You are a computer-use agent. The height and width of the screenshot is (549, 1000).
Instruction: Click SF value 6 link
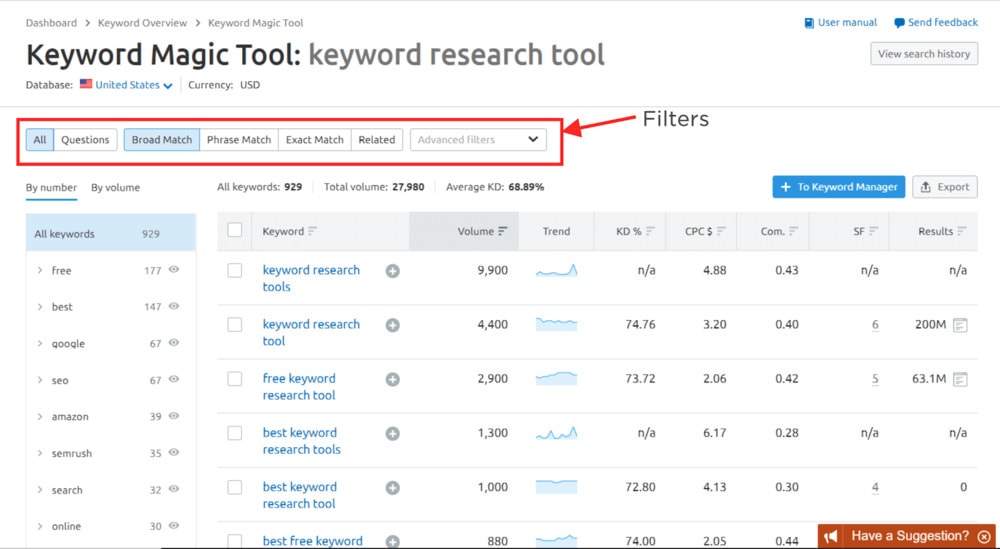[875, 325]
